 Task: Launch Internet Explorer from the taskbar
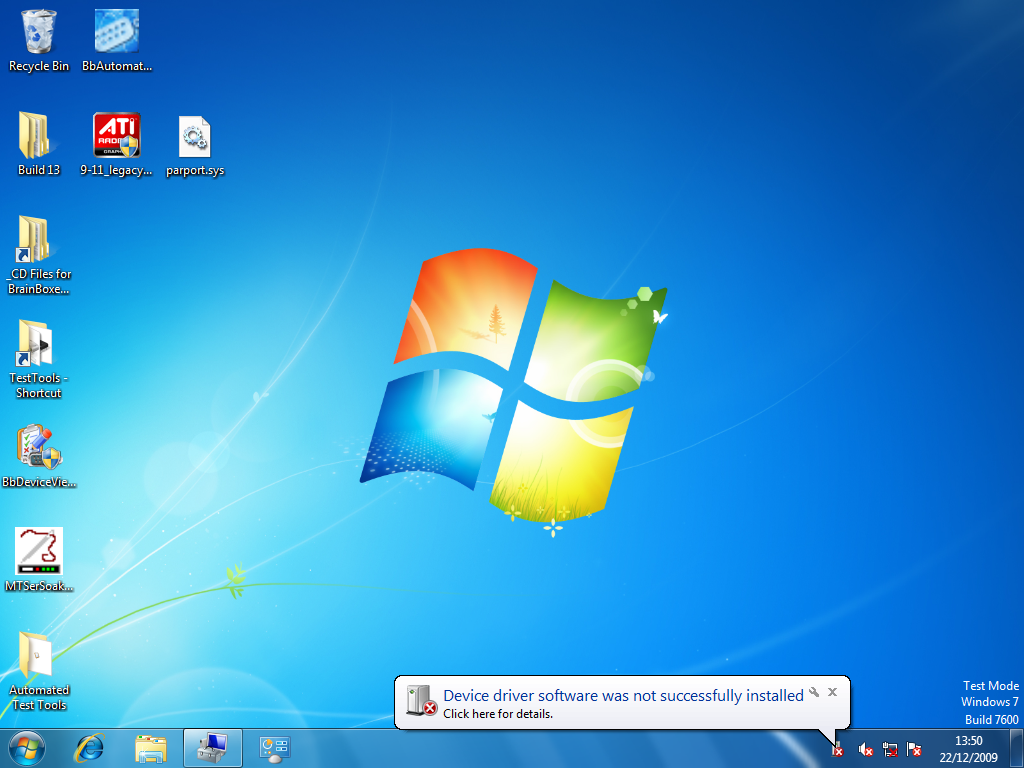(x=89, y=748)
